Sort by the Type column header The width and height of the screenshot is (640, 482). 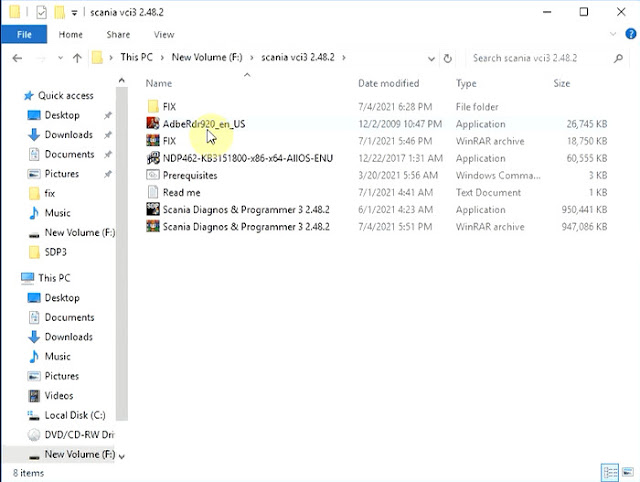(466, 83)
